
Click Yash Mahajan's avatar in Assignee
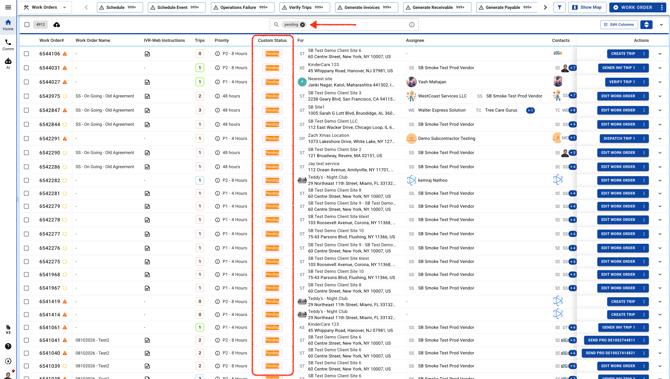411,82
